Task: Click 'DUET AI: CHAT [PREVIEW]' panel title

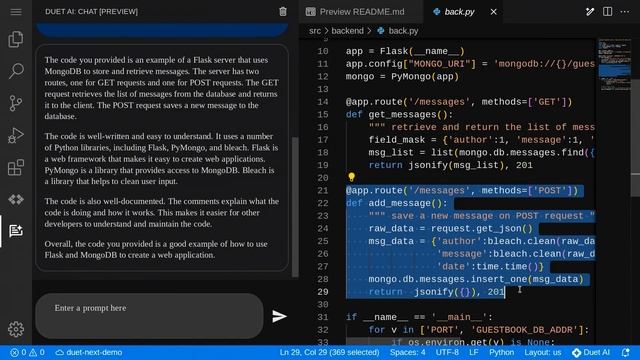Action: [x=91, y=11]
